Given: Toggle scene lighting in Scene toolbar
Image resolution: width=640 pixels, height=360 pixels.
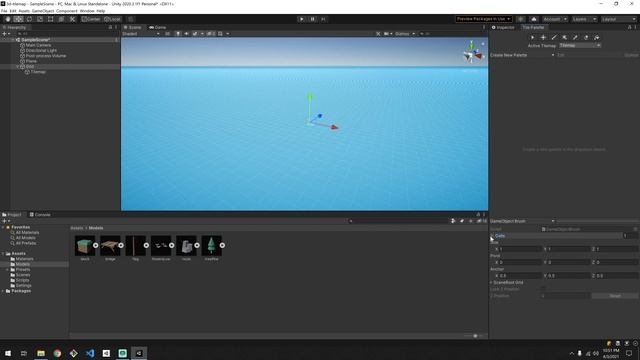Looking at the screenshot, I should pos(178,34).
